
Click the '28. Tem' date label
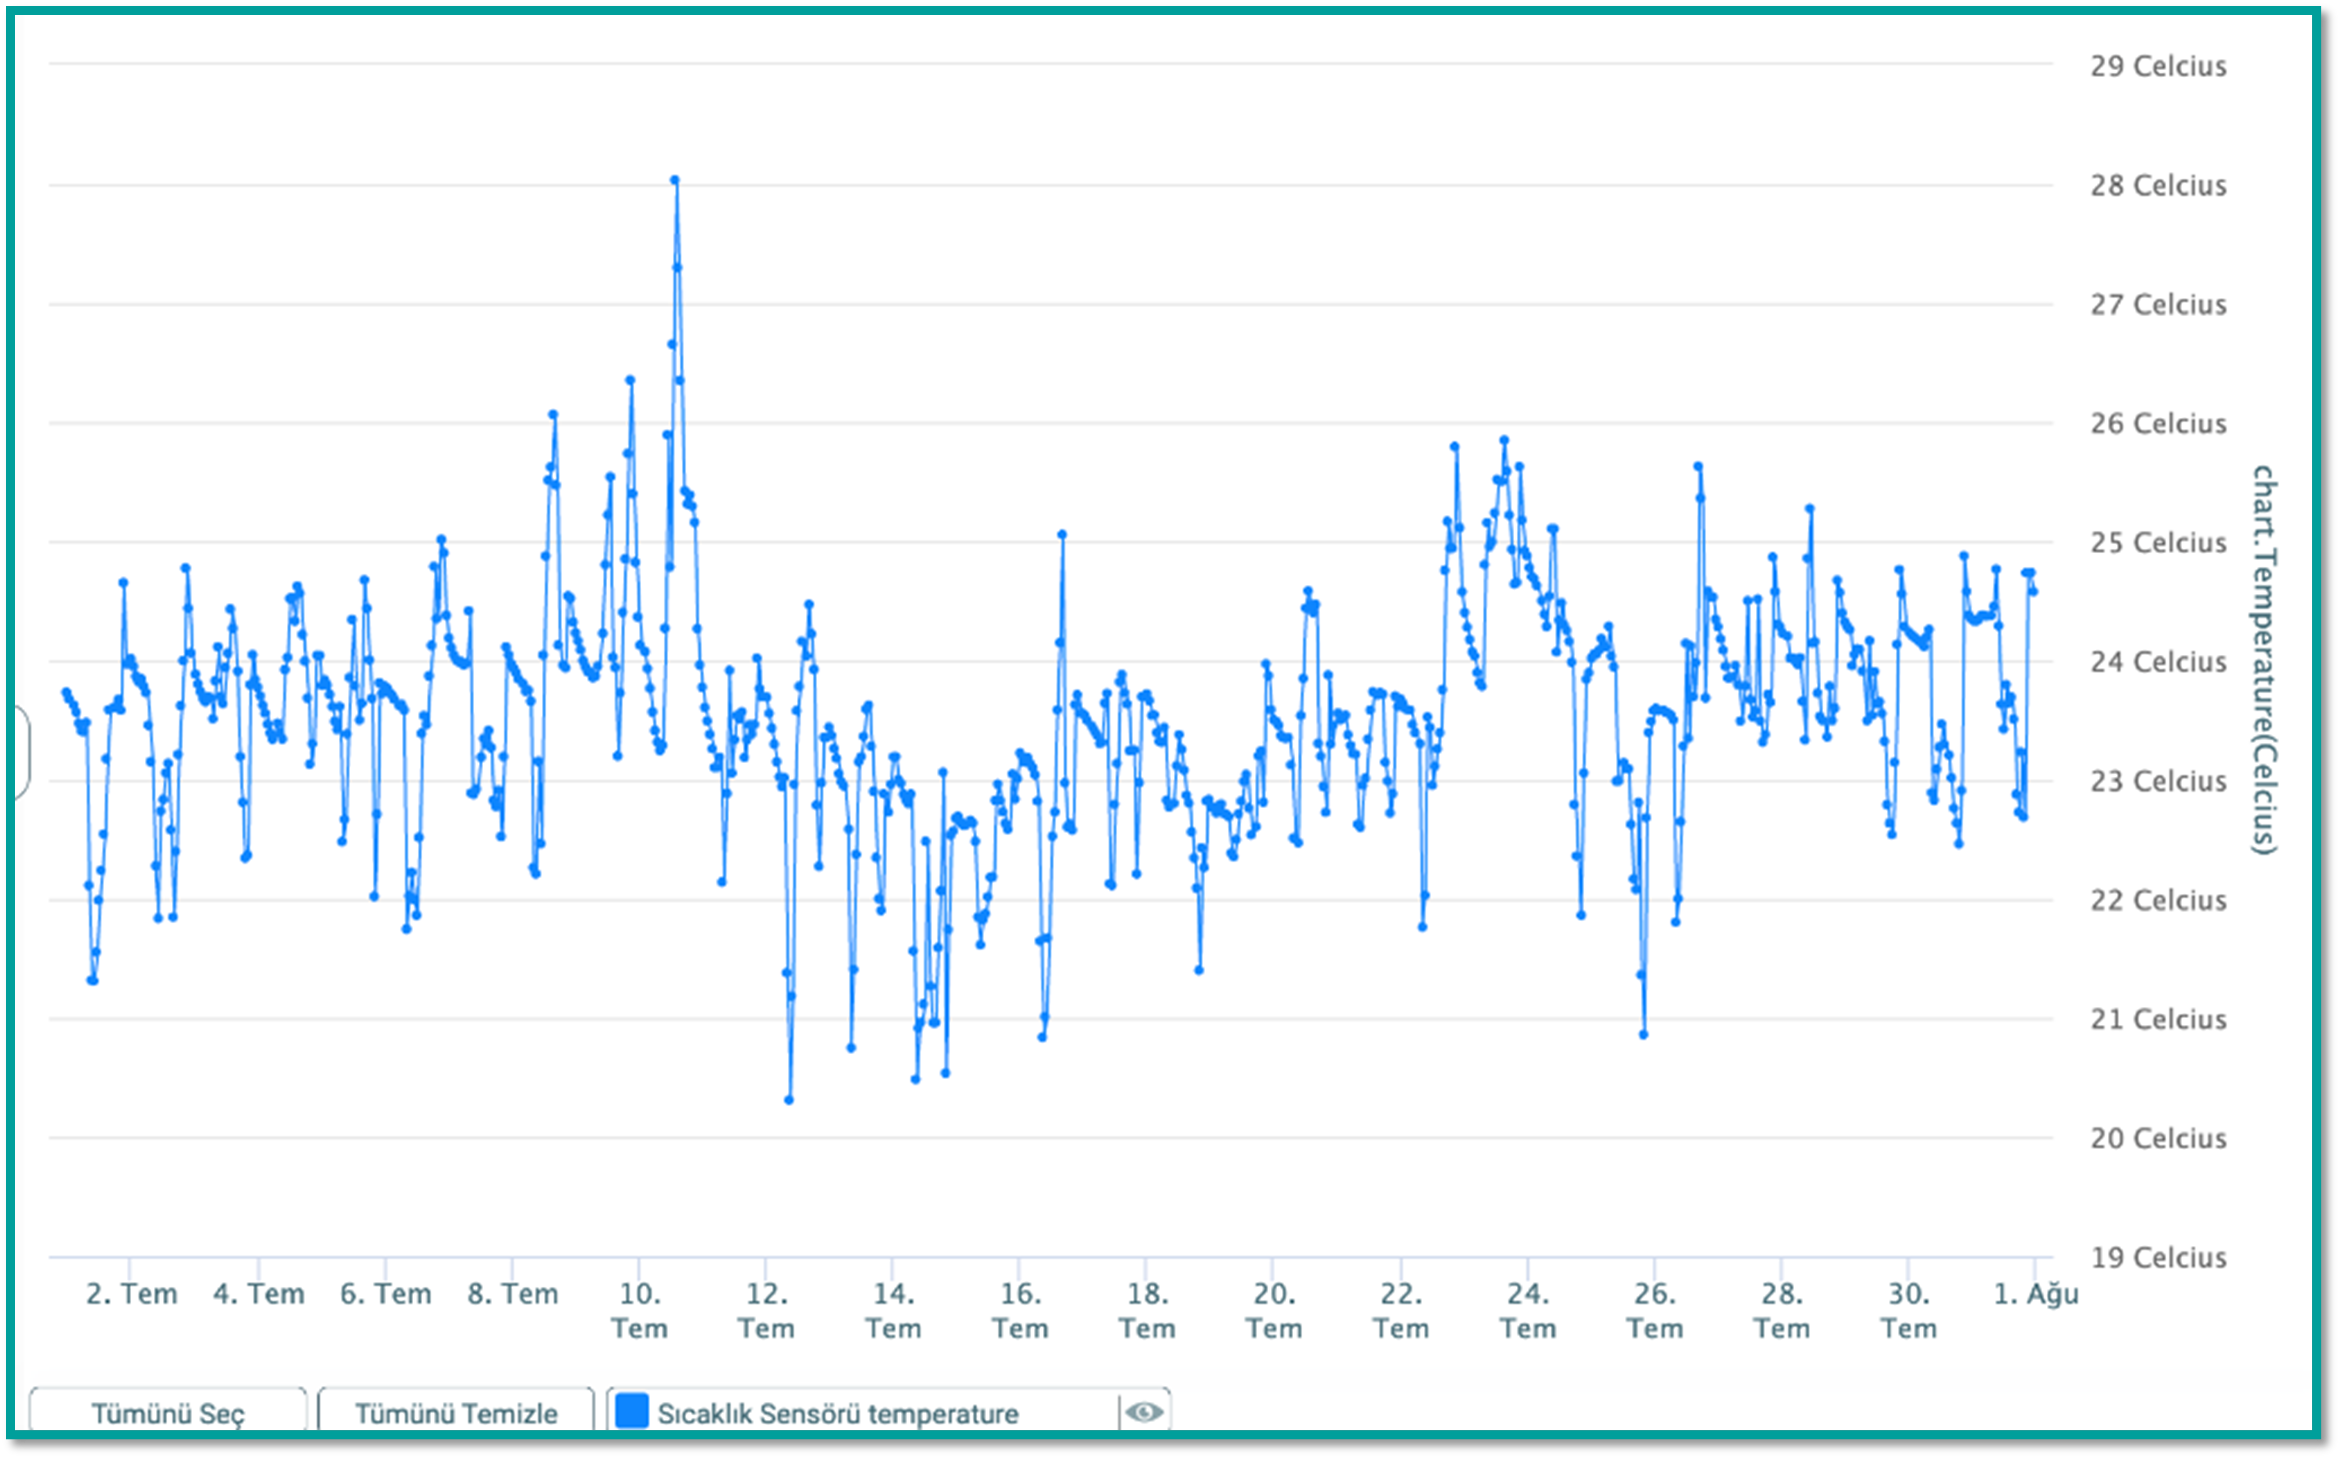tap(1781, 1310)
